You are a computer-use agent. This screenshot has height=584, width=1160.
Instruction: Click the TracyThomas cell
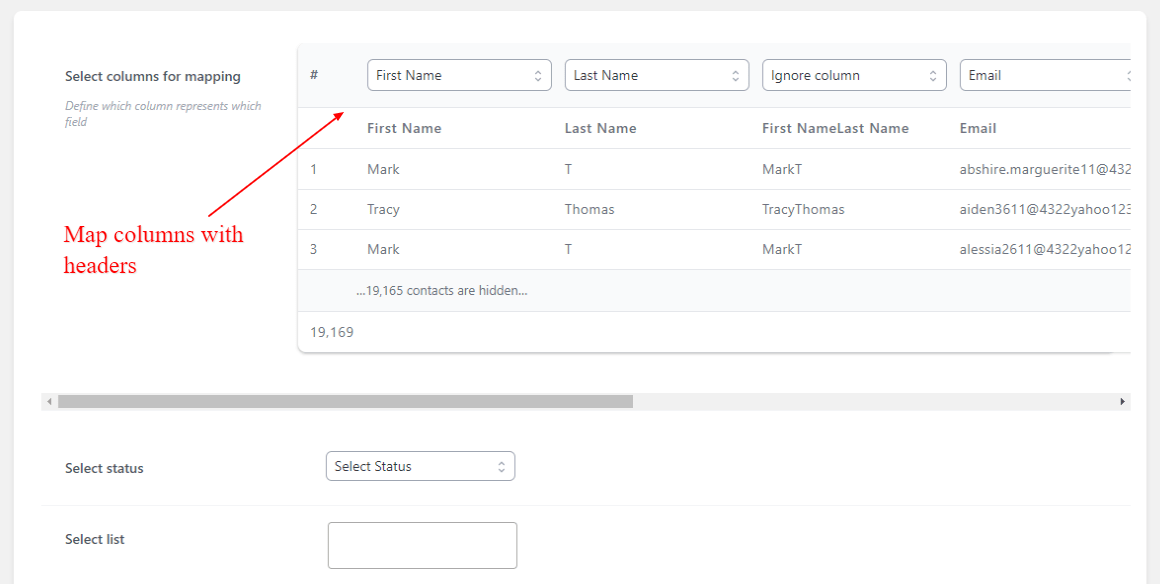pos(803,209)
